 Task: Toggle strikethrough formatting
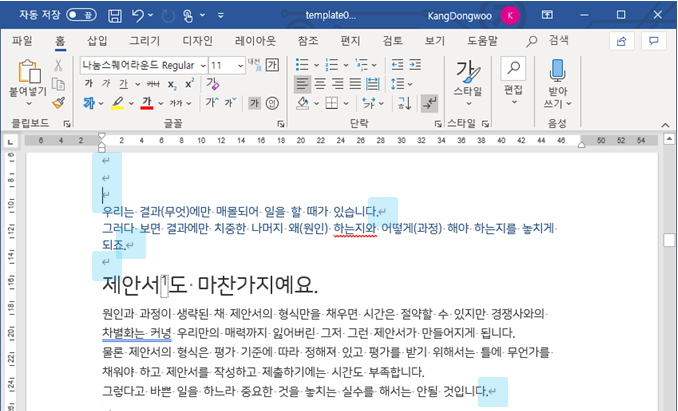tap(153, 83)
